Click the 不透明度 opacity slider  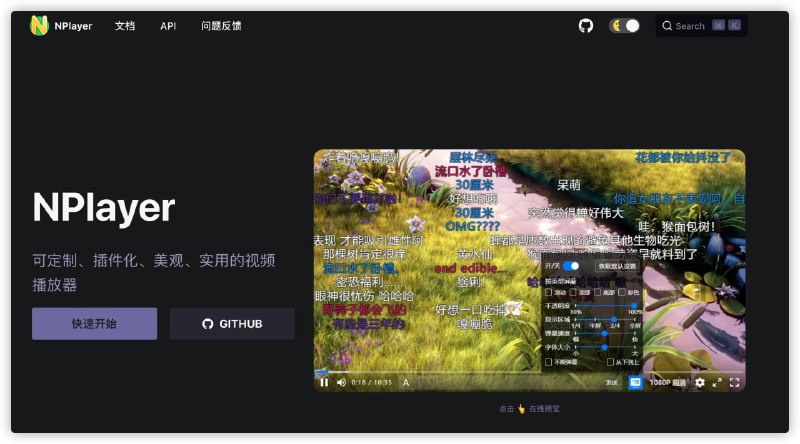(606, 306)
